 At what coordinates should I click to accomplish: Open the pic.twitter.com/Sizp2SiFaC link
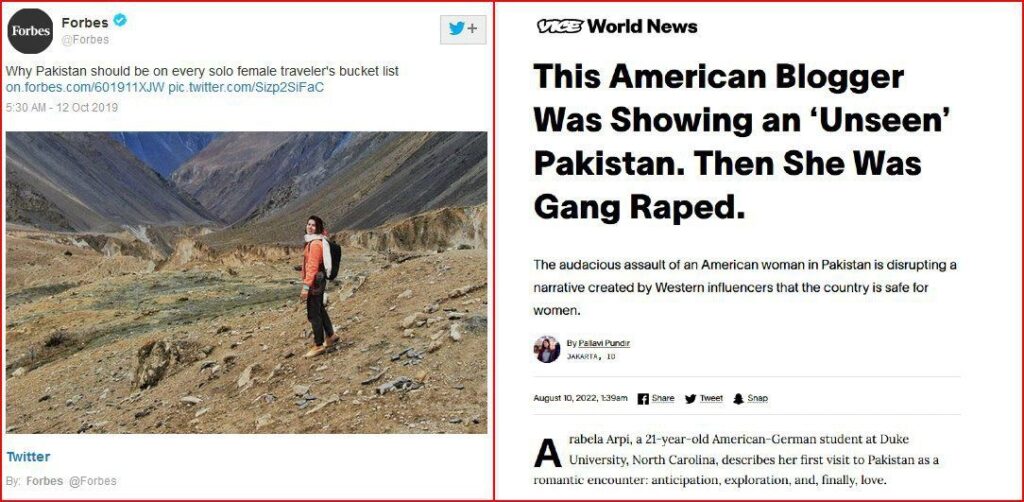click(246, 87)
